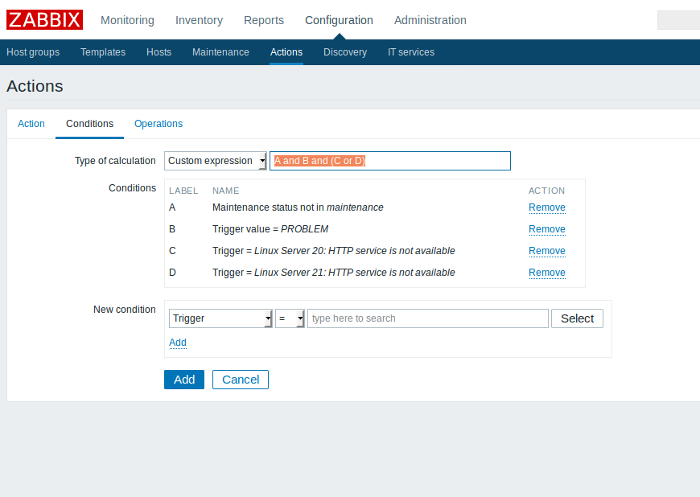Click the custom expression formula field
700x497 pixels.
pos(390,161)
